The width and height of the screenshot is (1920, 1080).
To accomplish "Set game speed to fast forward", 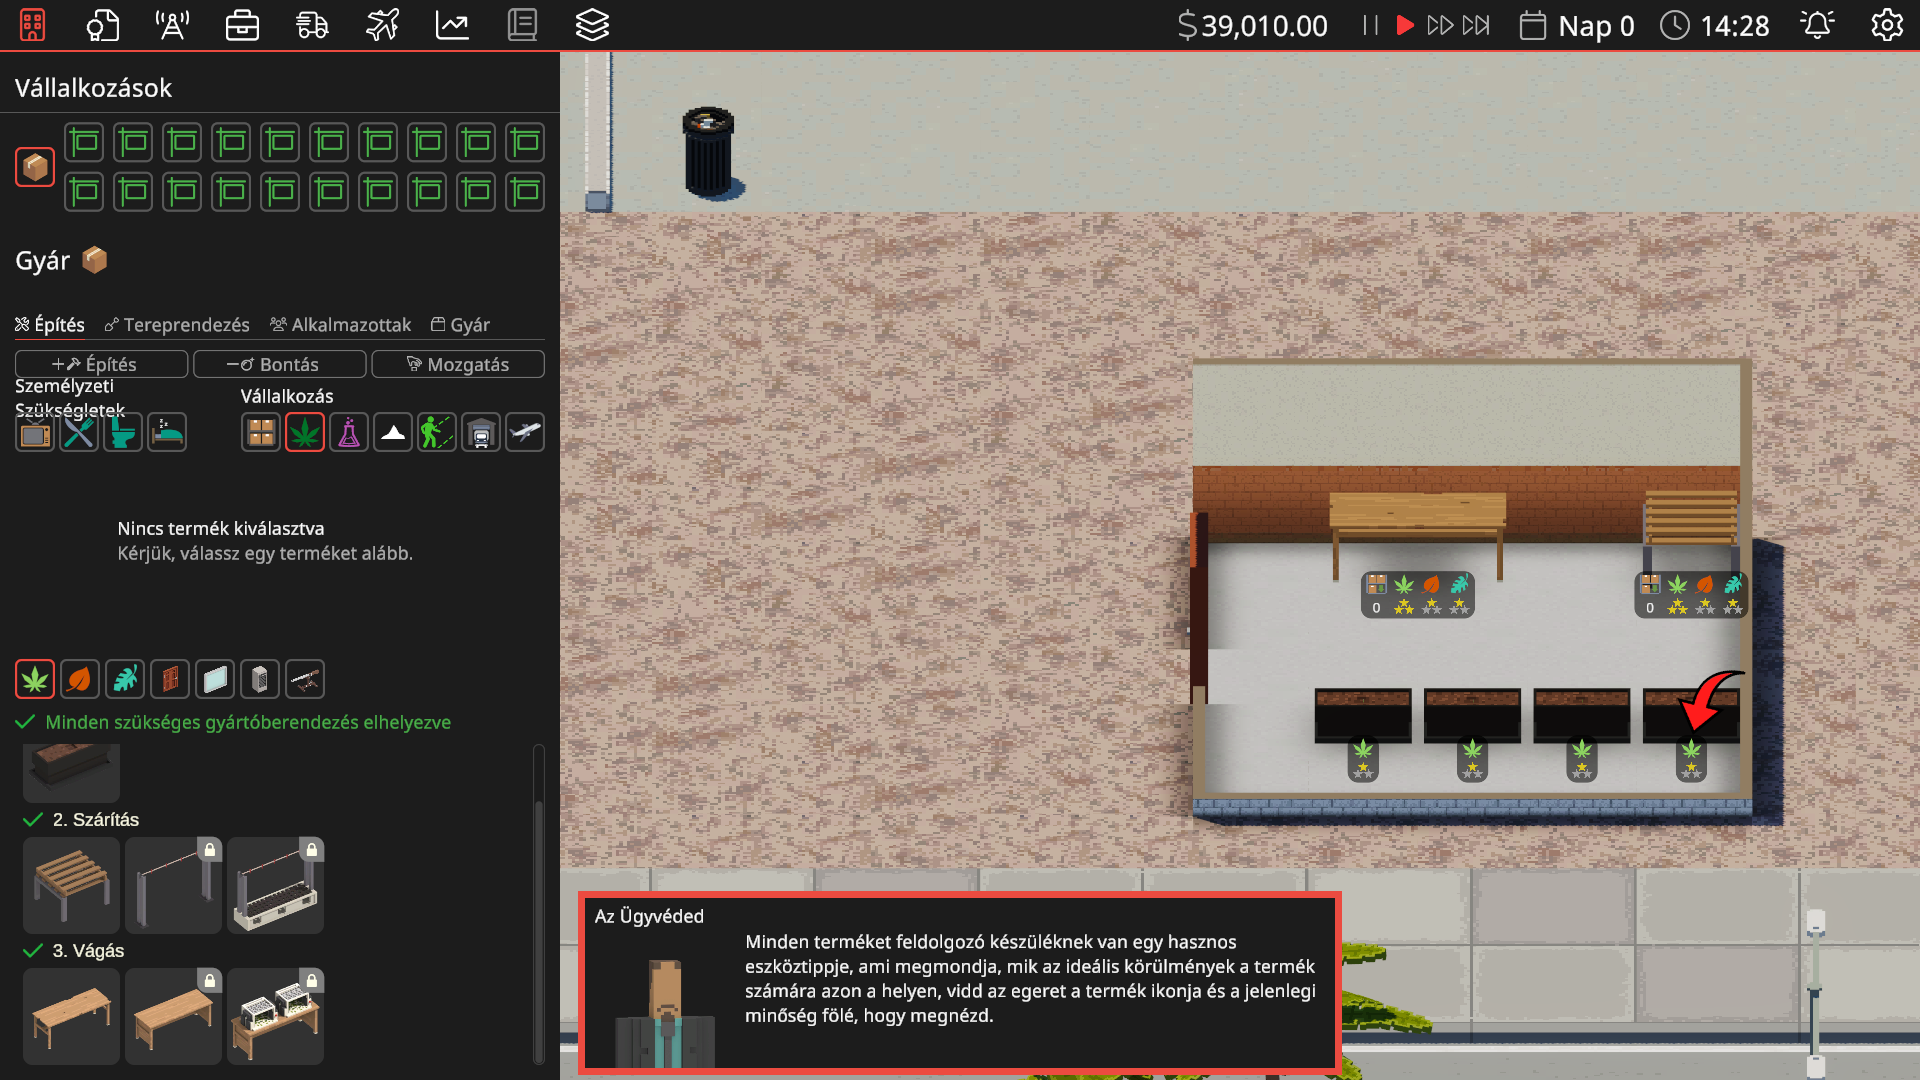I will coord(1440,25).
